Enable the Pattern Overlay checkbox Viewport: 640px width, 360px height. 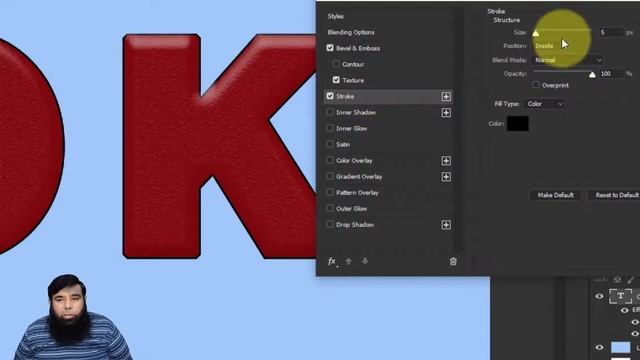[330, 192]
